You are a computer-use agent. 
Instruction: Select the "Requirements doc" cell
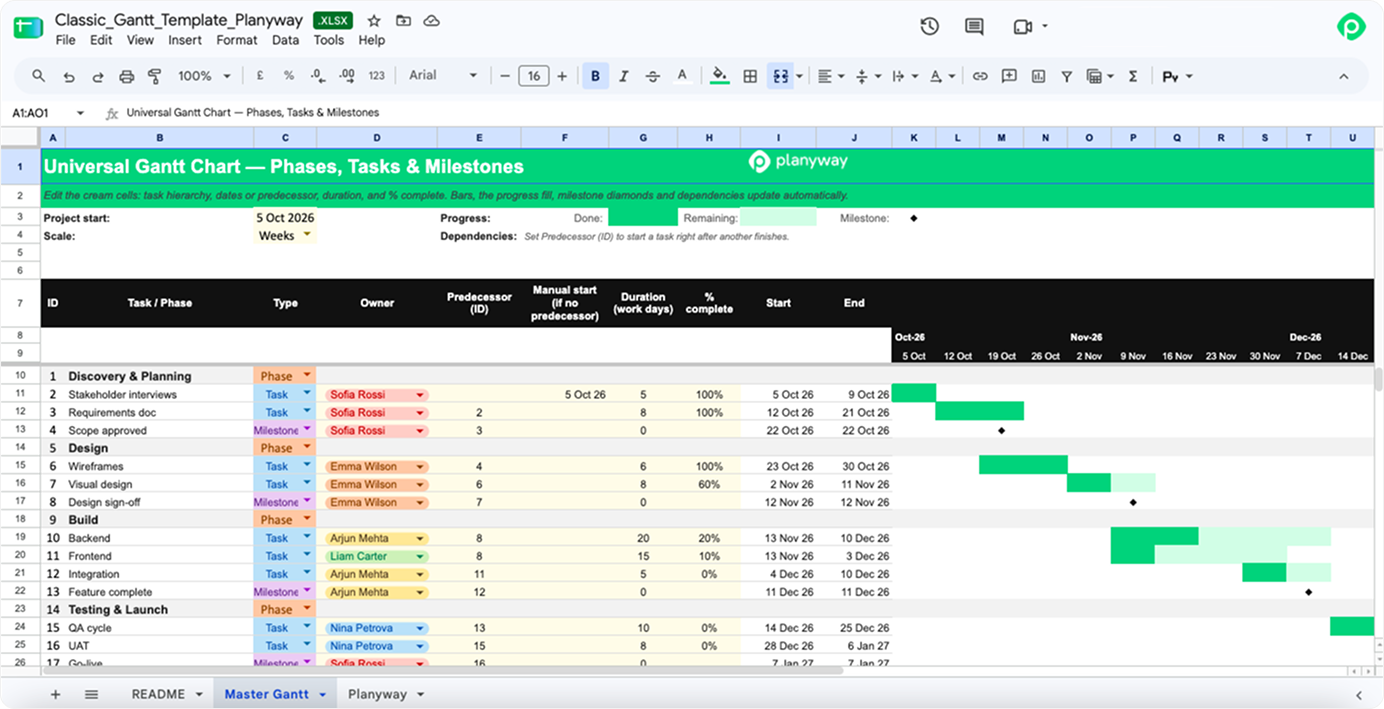(160, 412)
